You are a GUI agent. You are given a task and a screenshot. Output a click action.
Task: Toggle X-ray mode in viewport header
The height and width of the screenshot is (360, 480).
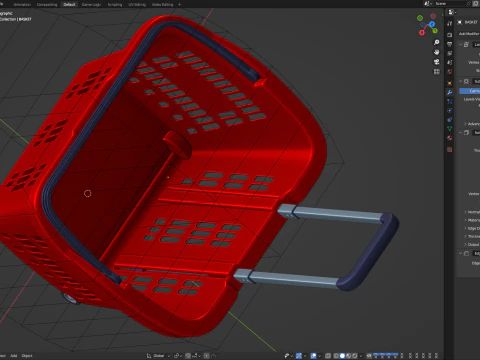328,356
